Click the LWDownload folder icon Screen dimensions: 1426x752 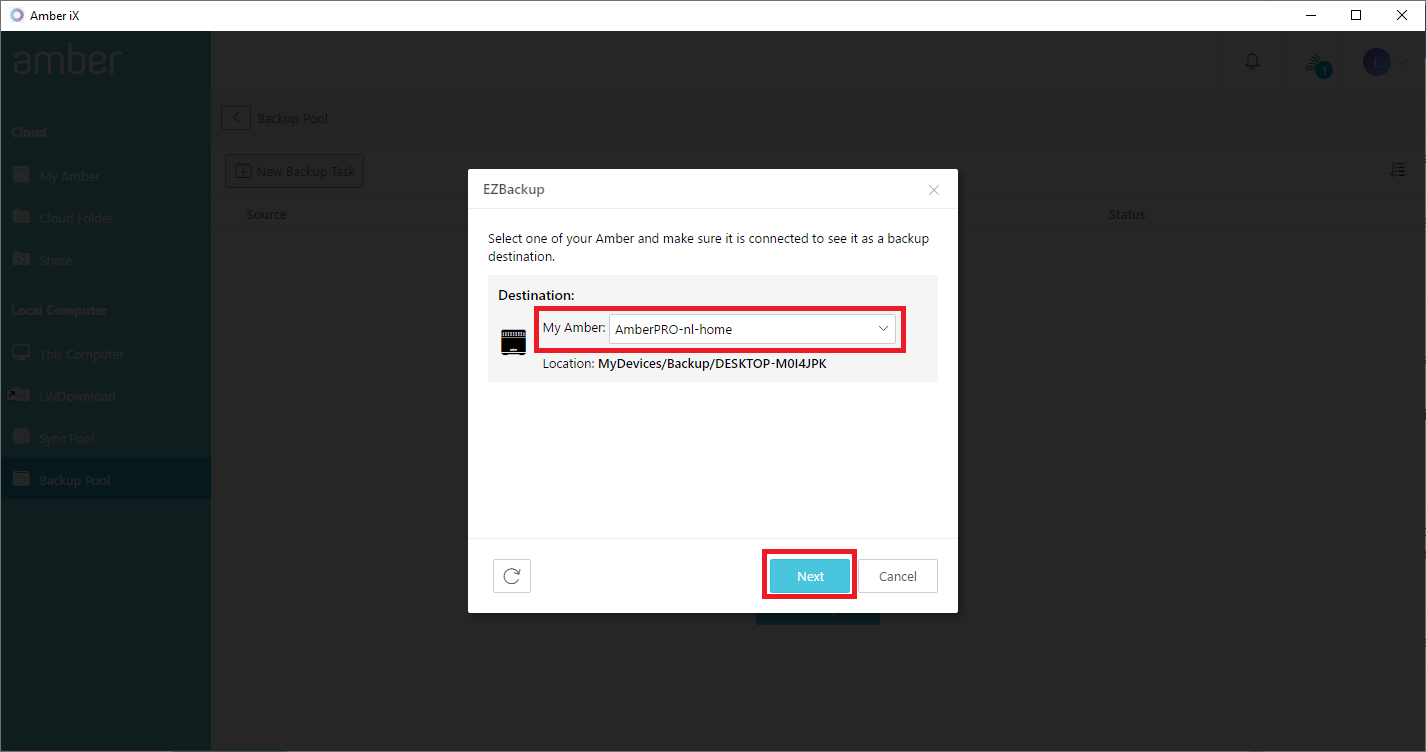point(20,395)
